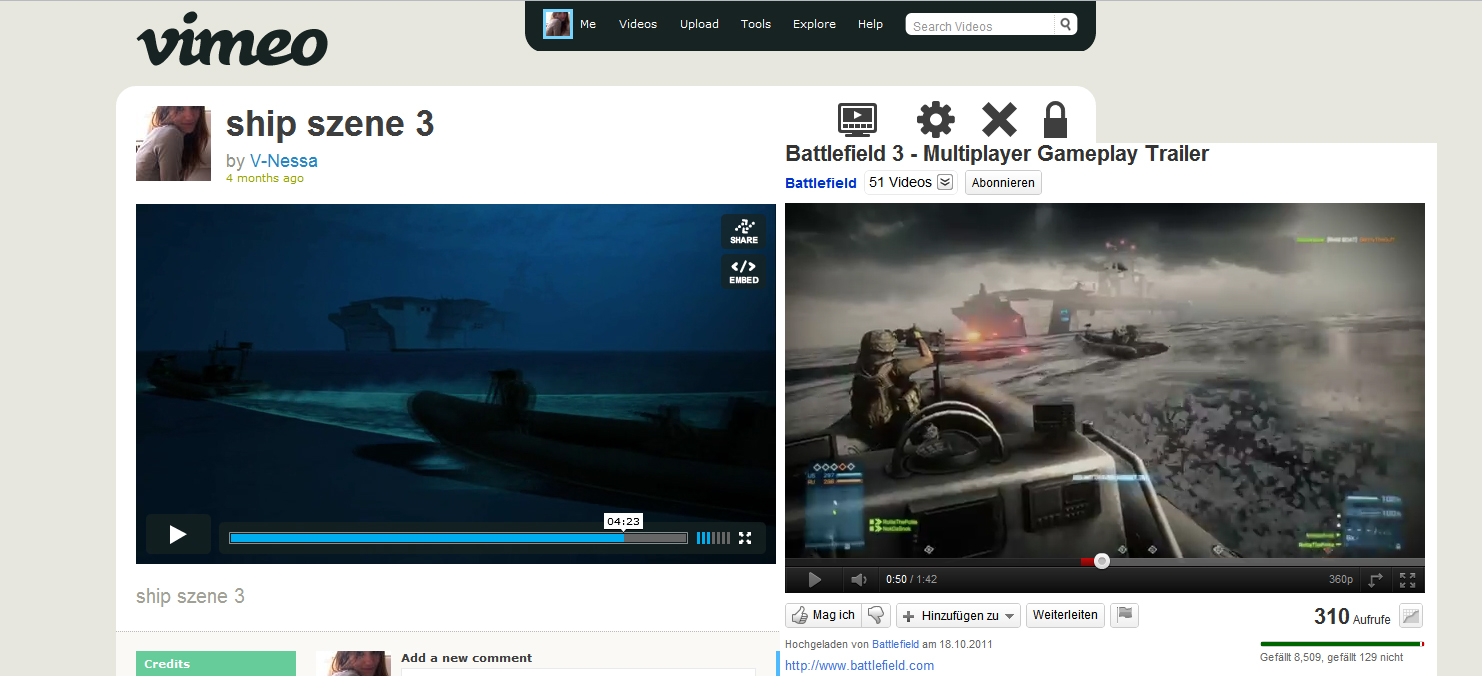Click the padlock privacy icon
Image resolution: width=1482 pixels, height=676 pixels.
pos(1055,119)
